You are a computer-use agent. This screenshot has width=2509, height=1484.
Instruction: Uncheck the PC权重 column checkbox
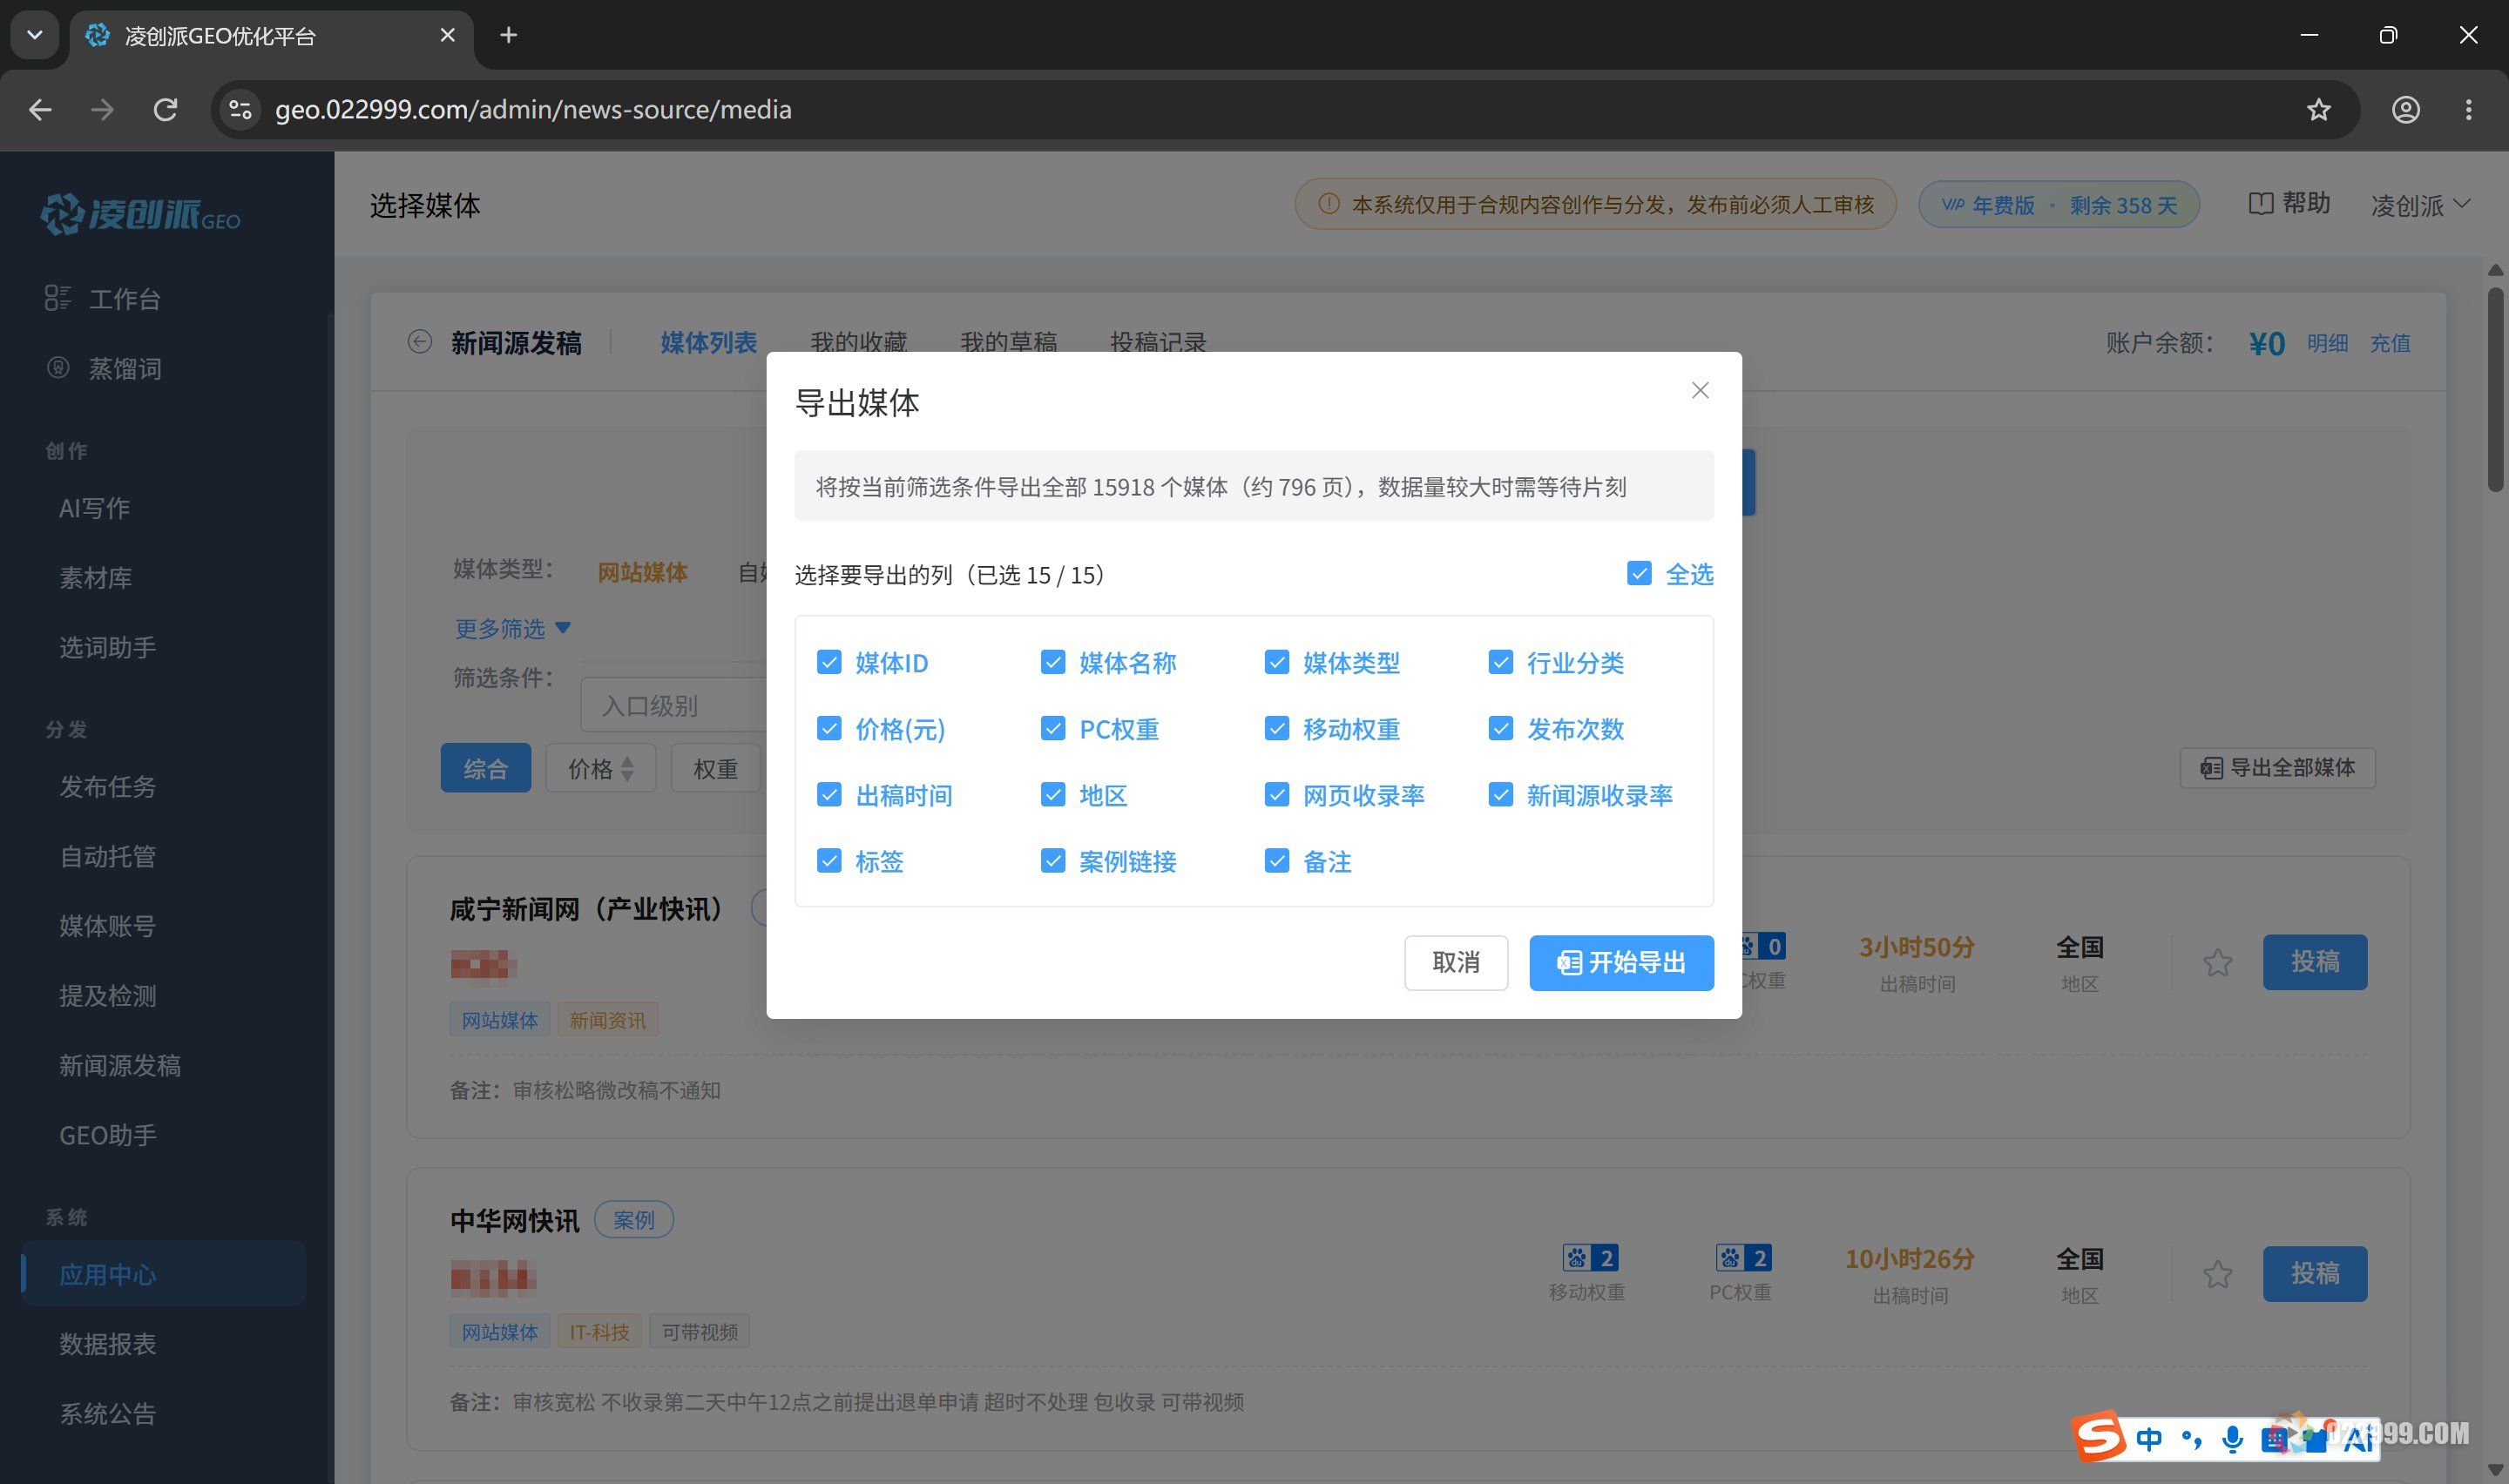tap(1053, 728)
